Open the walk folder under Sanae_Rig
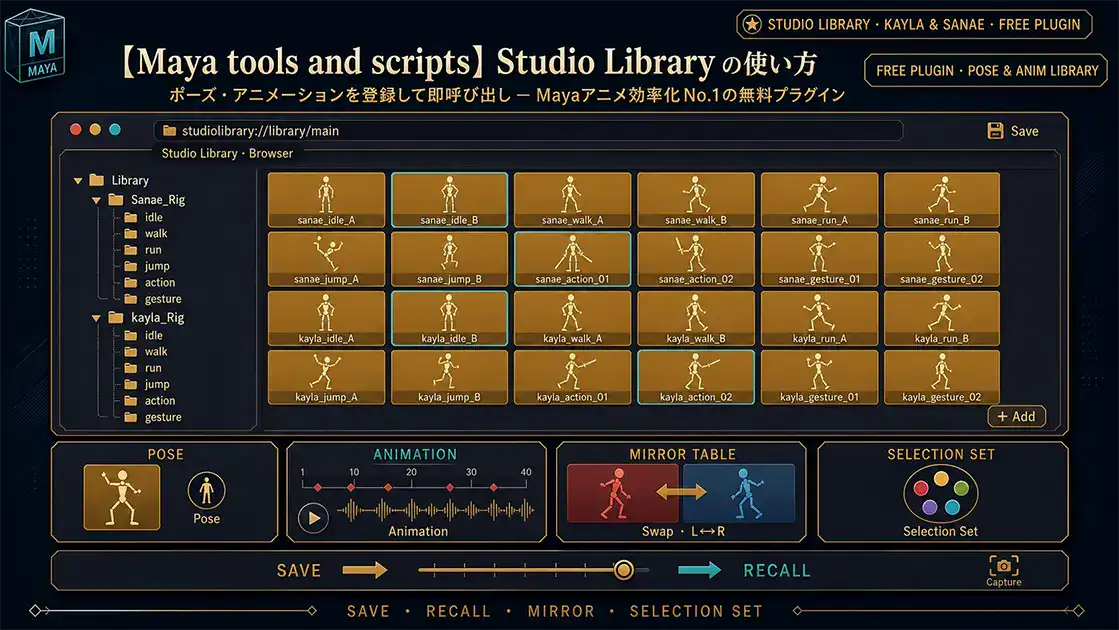 (x=146, y=233)
